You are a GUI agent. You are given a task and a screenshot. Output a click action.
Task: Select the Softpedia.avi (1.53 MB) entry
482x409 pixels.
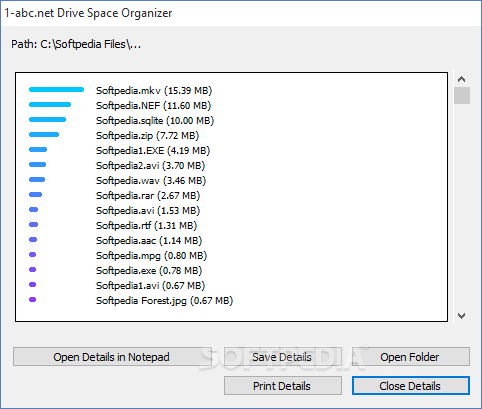tap(148, 211)
